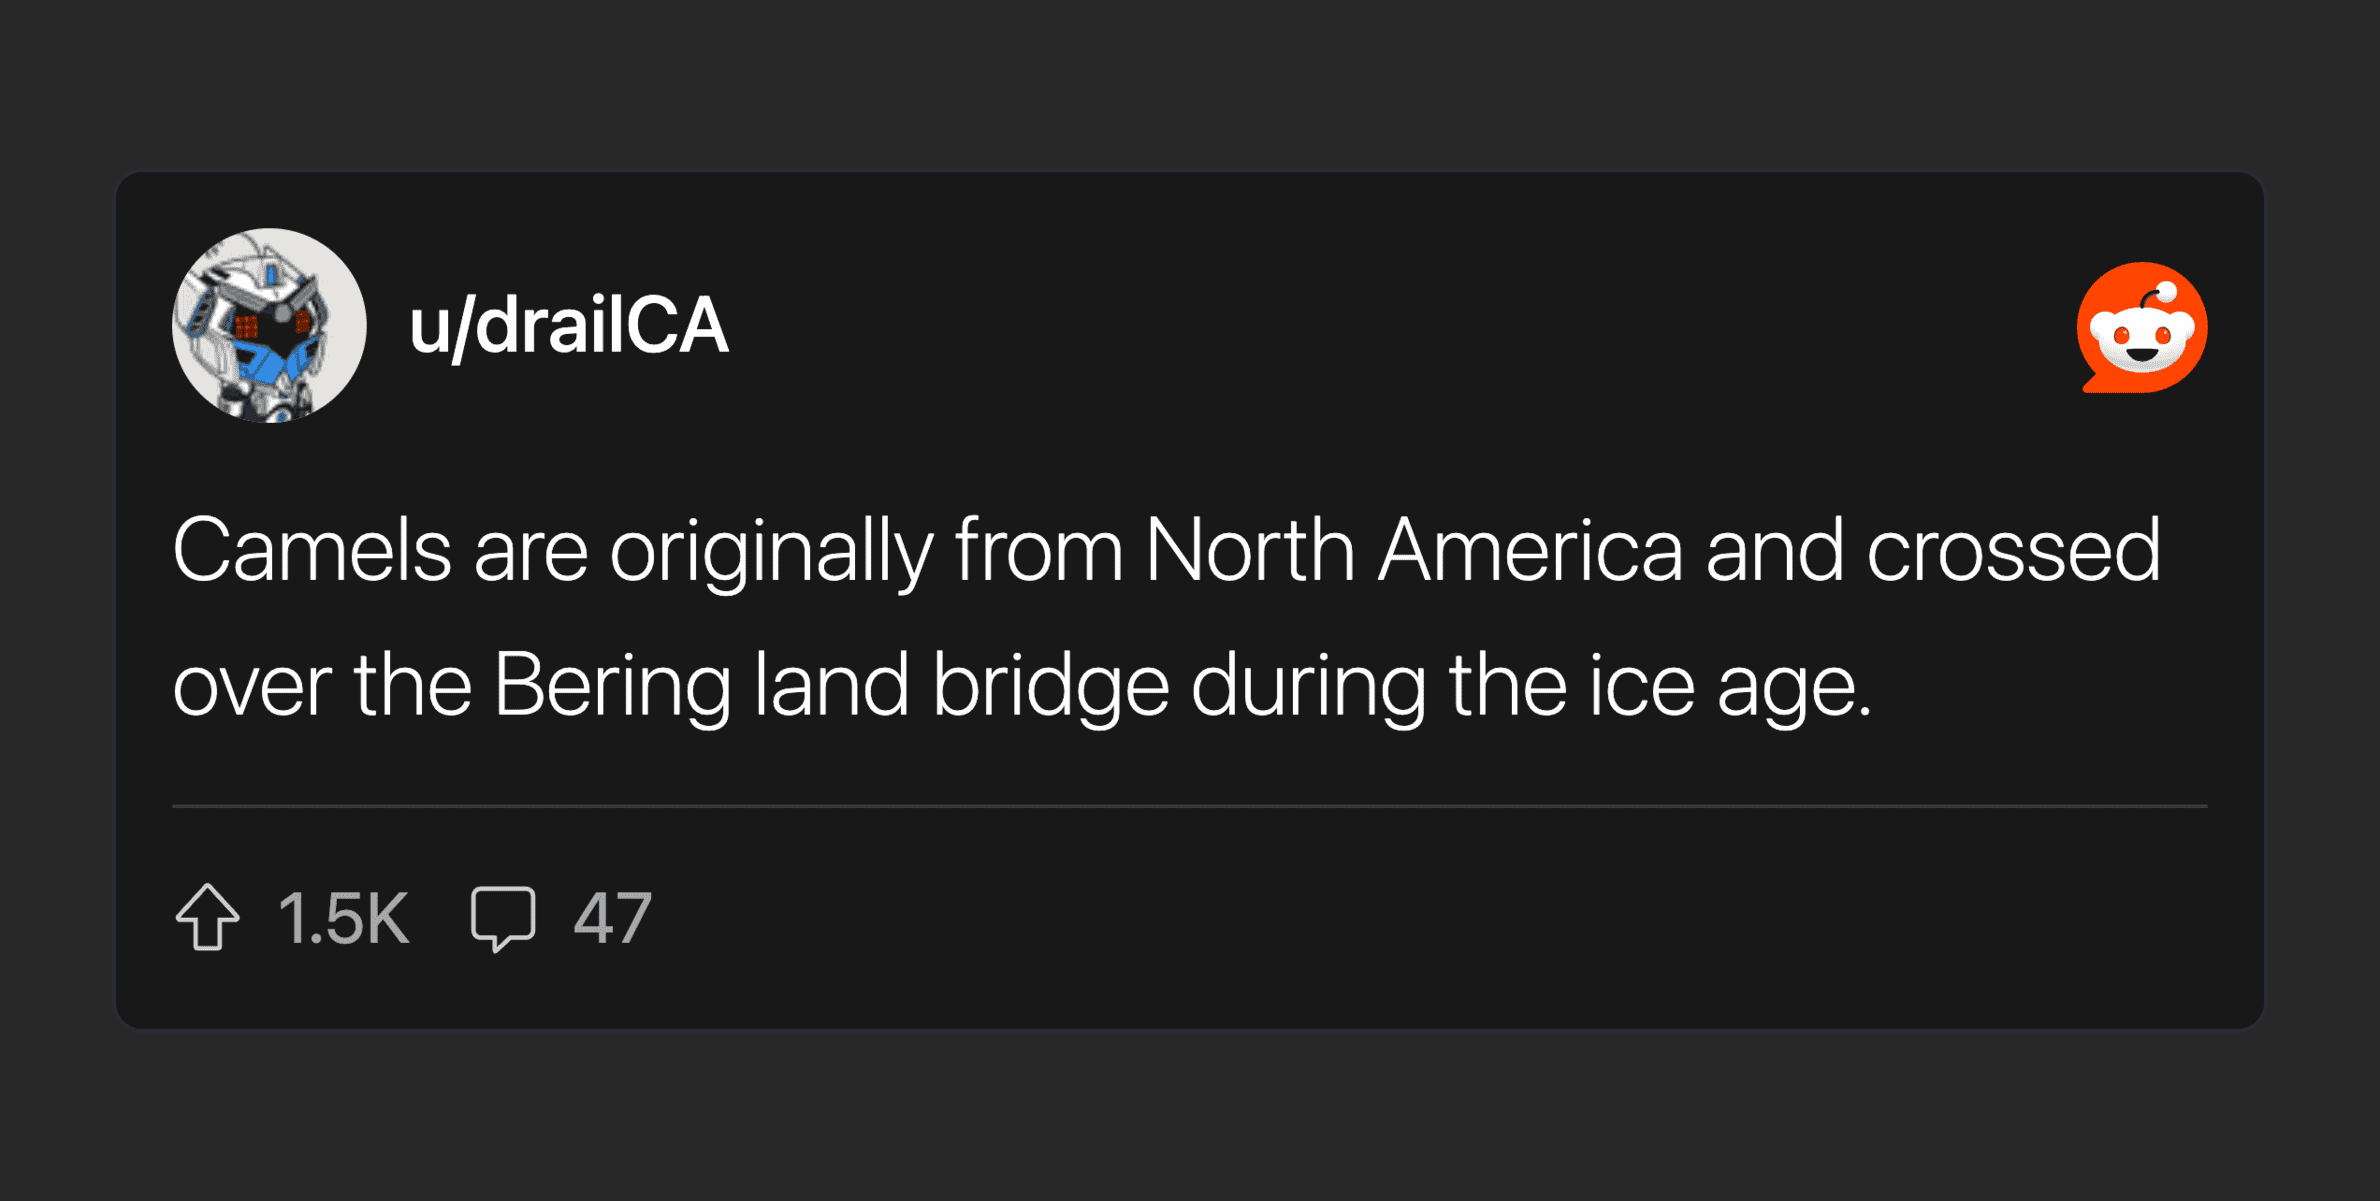The width and height of the screenshot is (2380, 1201).
Task: Click the word "during" in the post
Action: pos(1308,687)
